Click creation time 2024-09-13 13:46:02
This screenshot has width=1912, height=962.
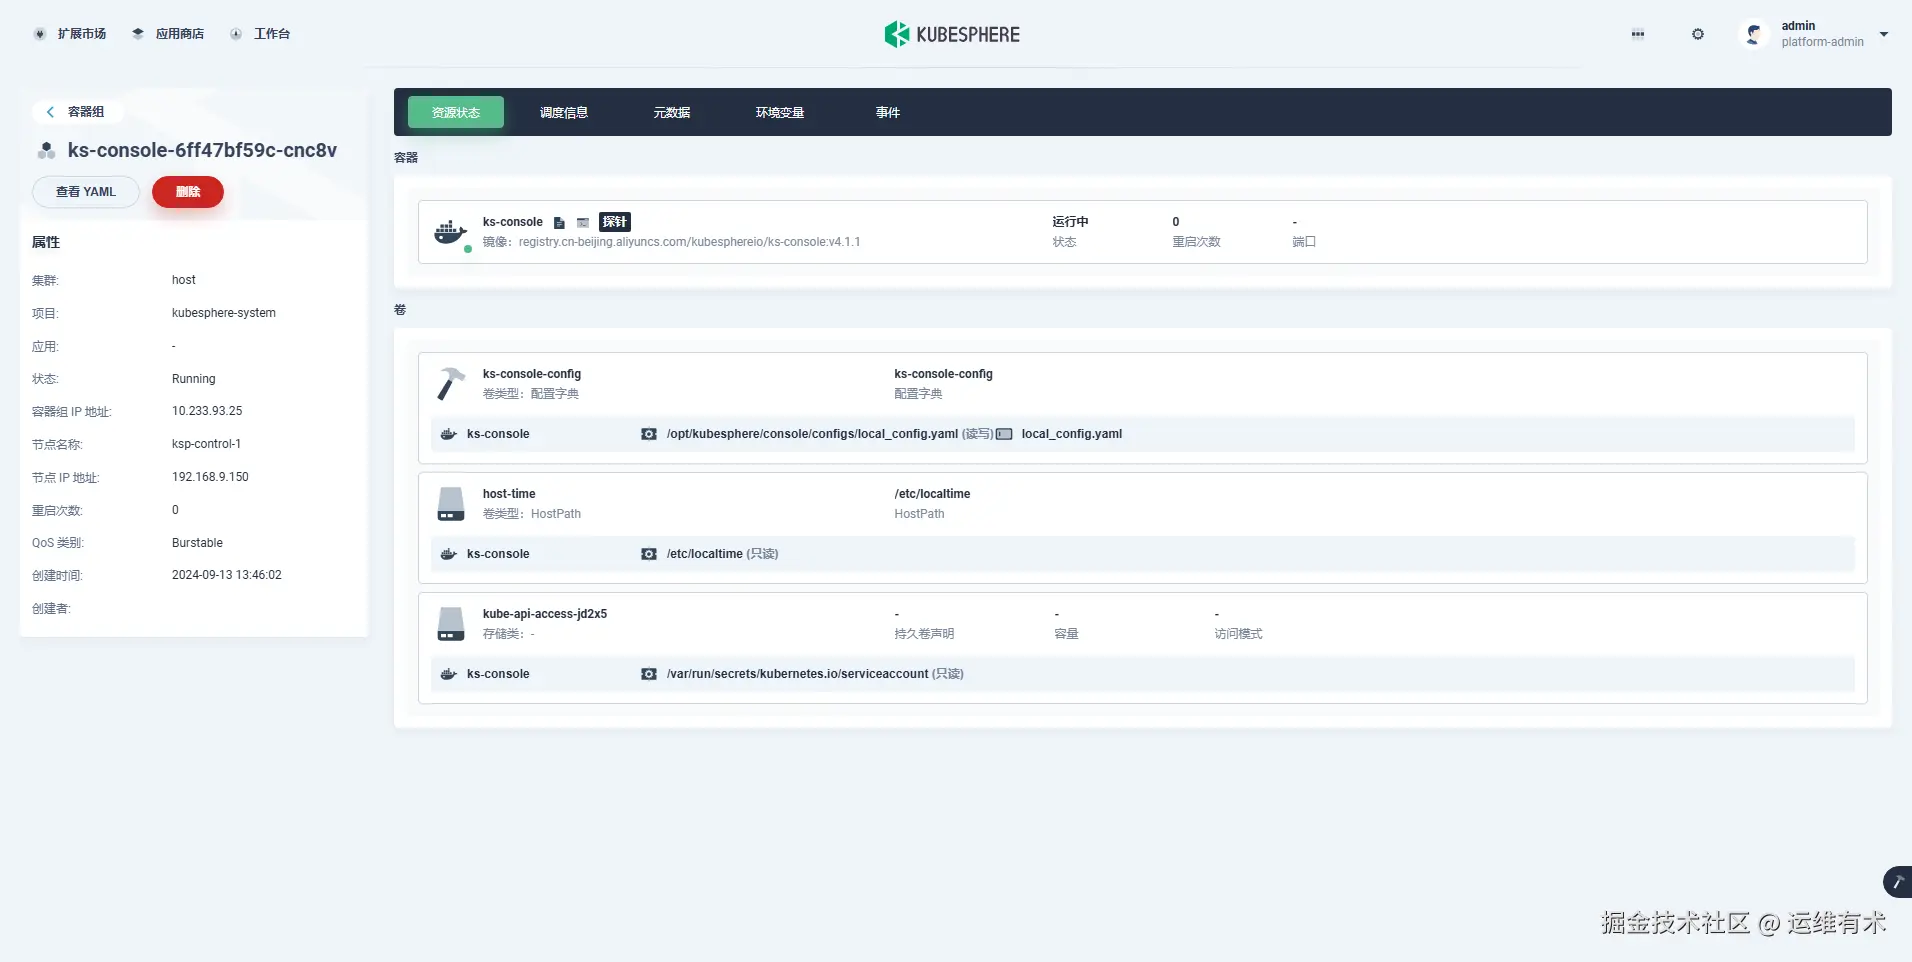pyautogui.click(x=227, y=575)
